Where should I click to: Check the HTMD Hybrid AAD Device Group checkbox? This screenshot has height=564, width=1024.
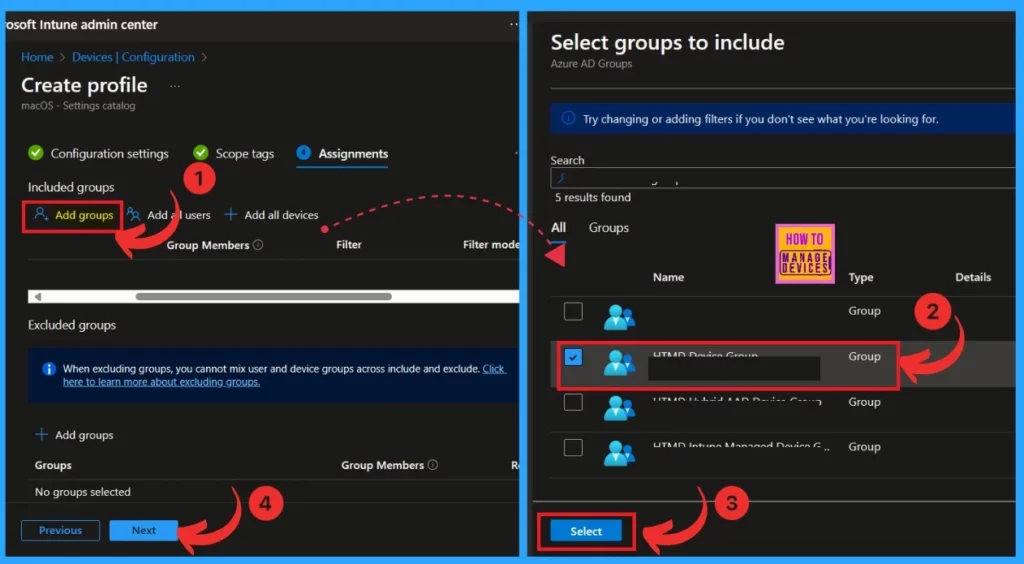(x=573, y=402)
